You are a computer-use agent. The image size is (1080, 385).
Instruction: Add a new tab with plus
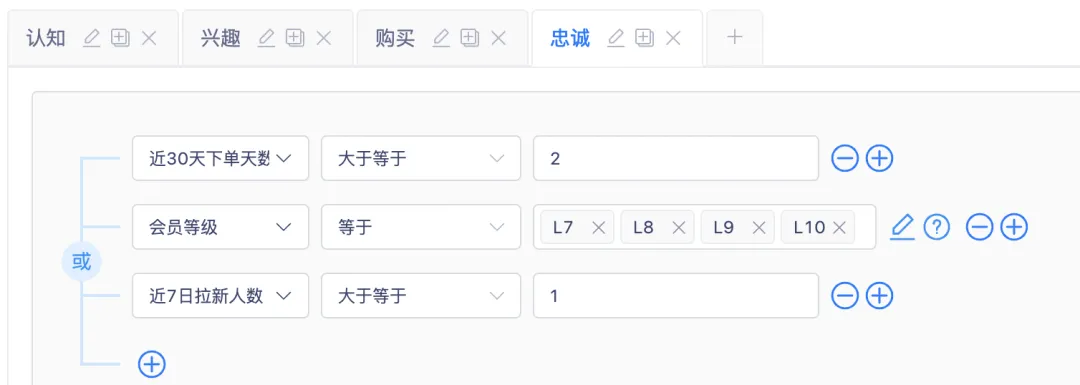tap(735, 37)
